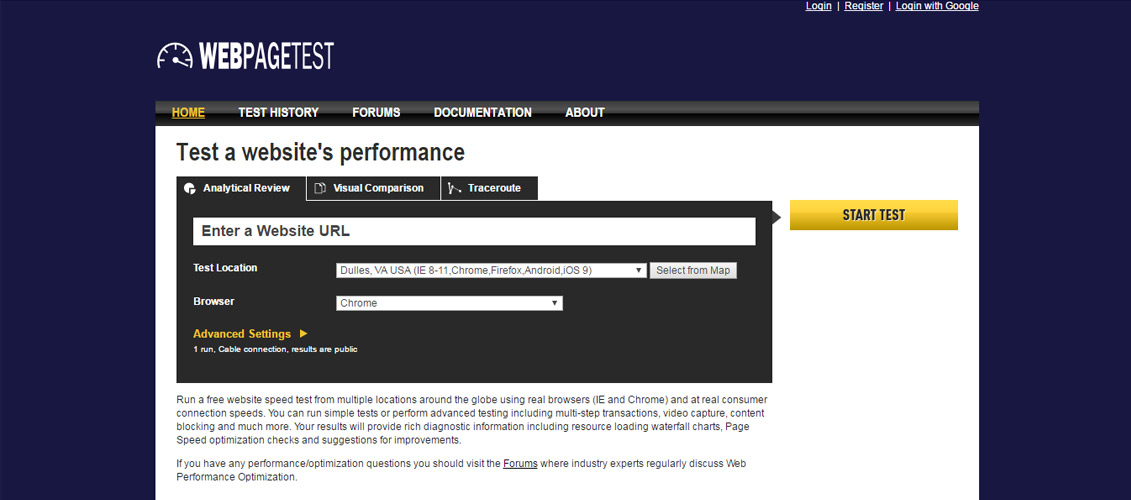Click the WEBPAGETEST logo text
The height and width of the screenshot is (500, 1131).
(x=266, y=56)
